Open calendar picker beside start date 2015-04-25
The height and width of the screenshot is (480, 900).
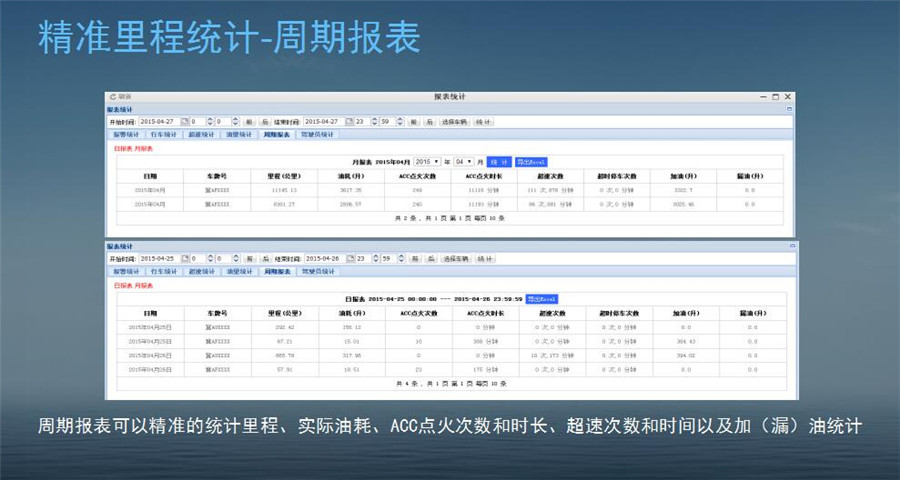pos(184,259)
